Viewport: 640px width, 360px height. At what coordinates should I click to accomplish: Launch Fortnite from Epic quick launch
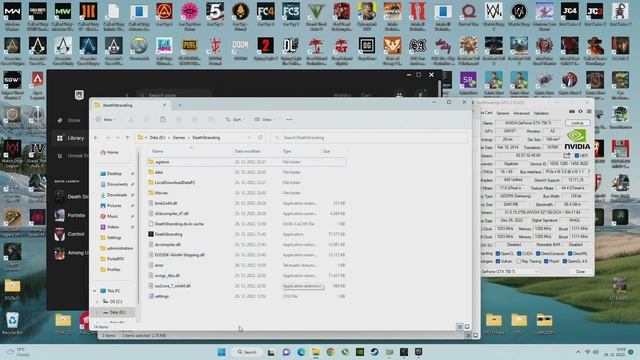(71, 215)
